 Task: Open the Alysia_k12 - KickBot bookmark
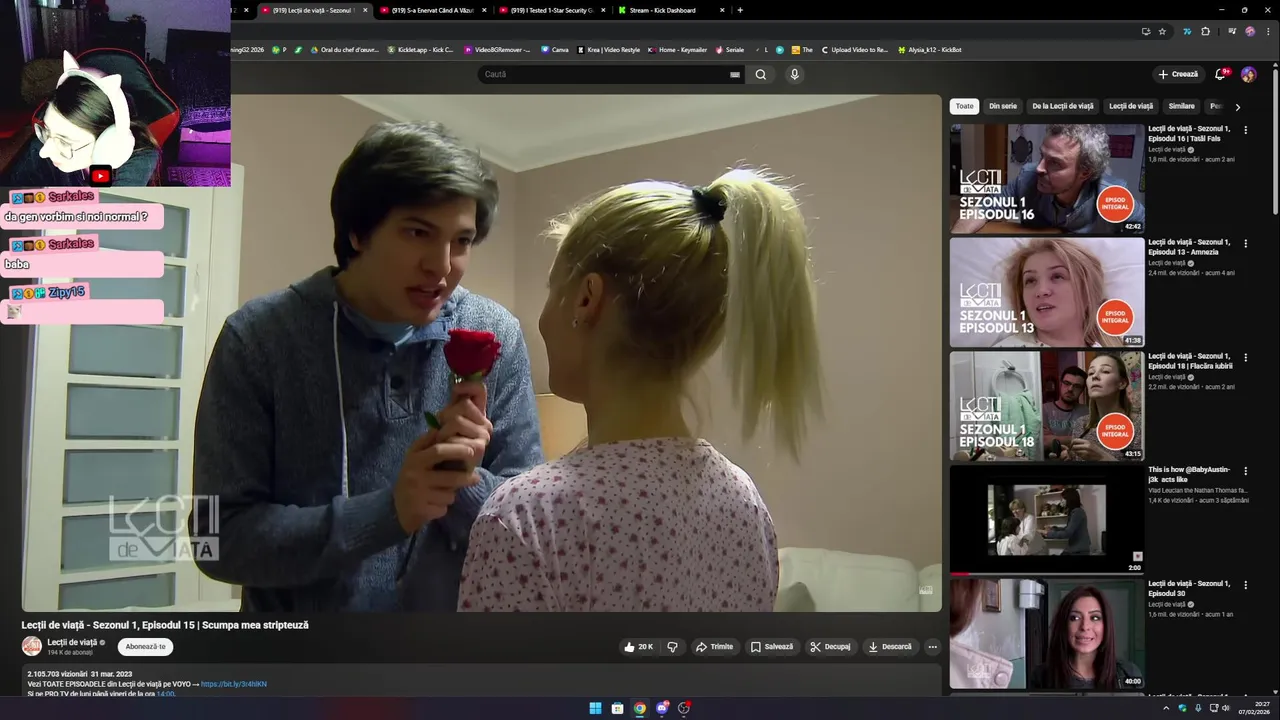coord(930,49)
